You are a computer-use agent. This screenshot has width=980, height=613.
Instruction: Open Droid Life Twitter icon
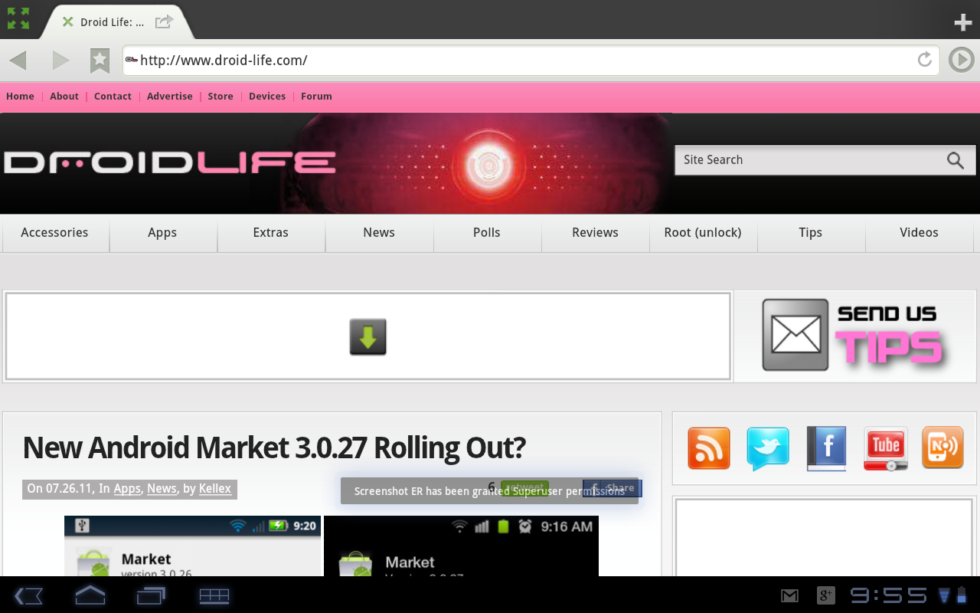pos(768,448)
